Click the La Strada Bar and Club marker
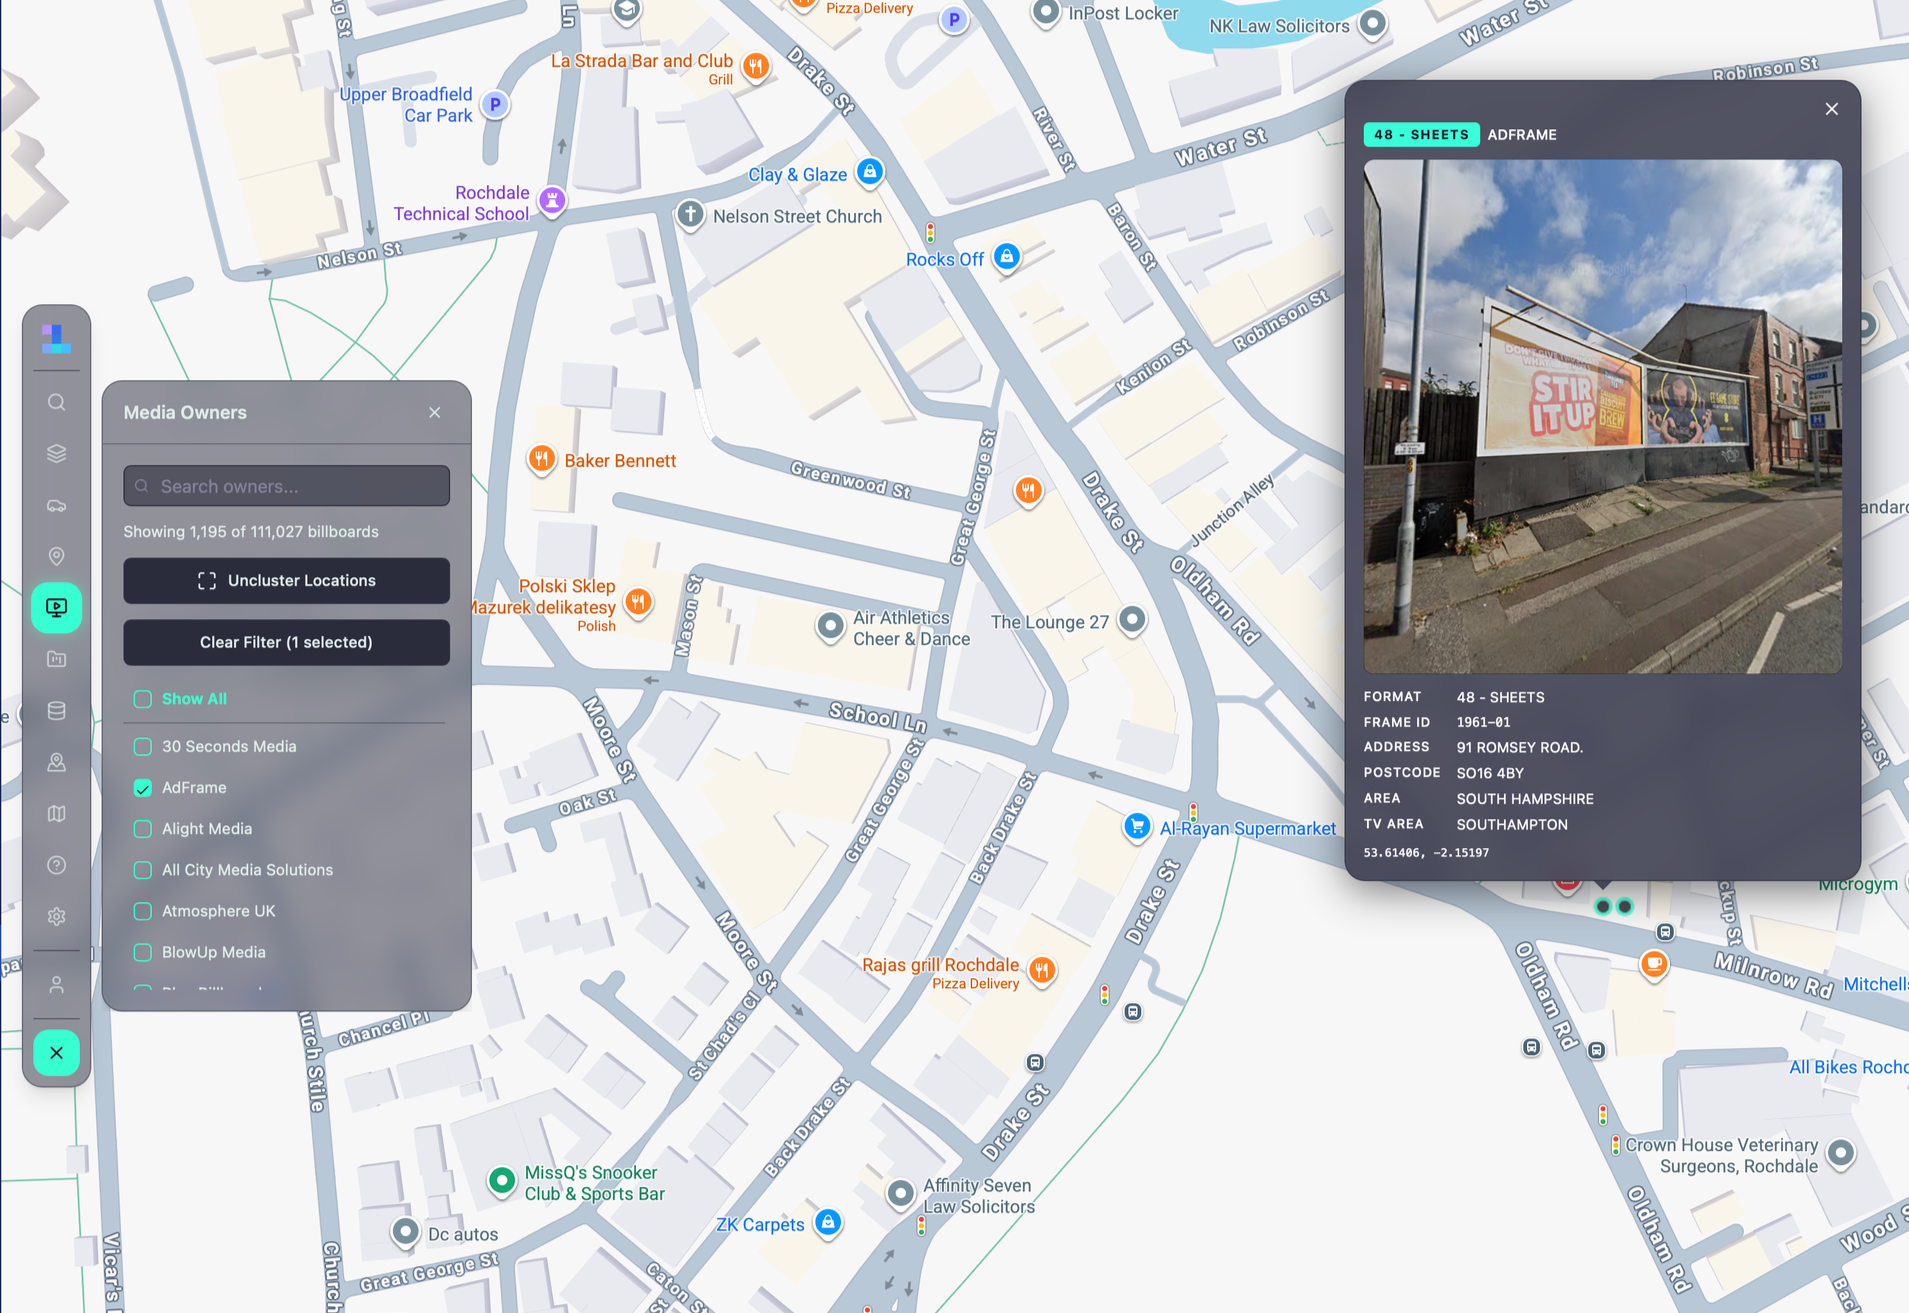The height and width of the screenshot is (1313, 1909). coord(756,67)
